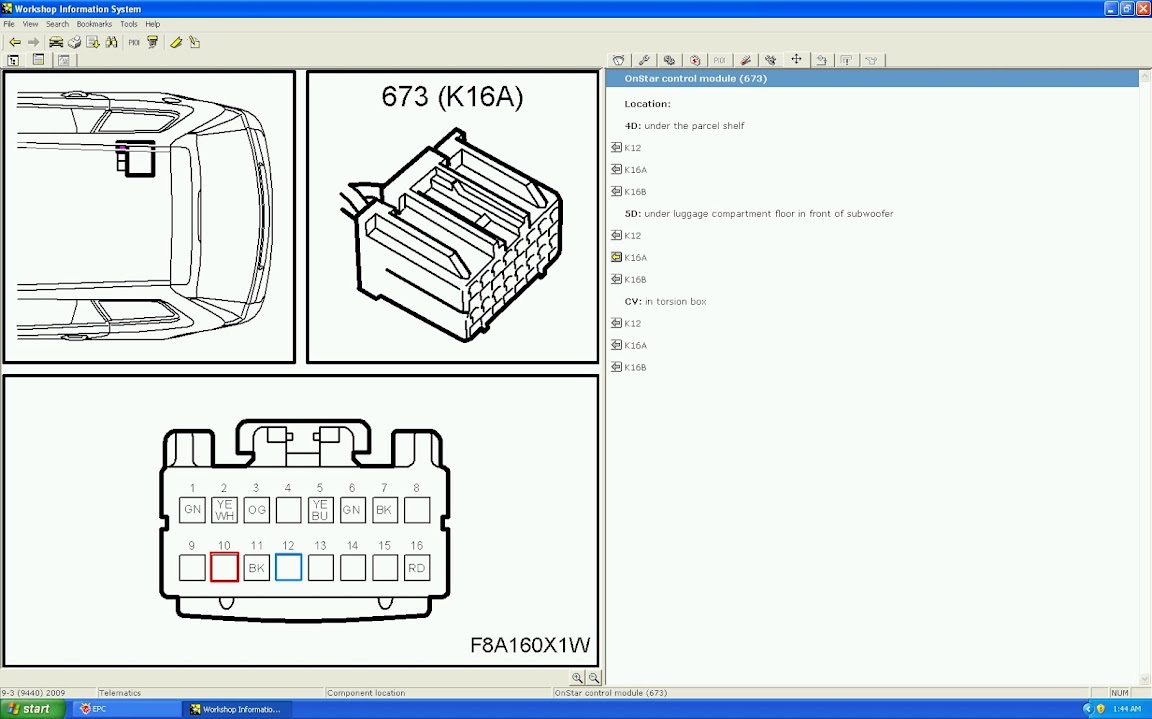Image resolution: width=1152 pixels, height=719 pixels.
Task: Click K16B link under 5D location
Action: pos(635,280)
